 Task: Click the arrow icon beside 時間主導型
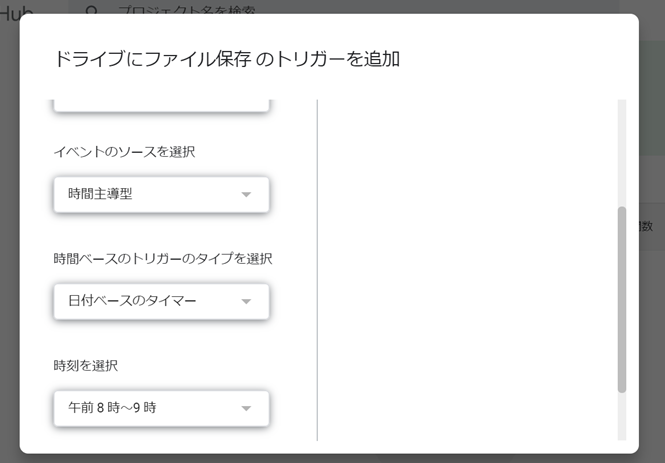coord(246,195)
